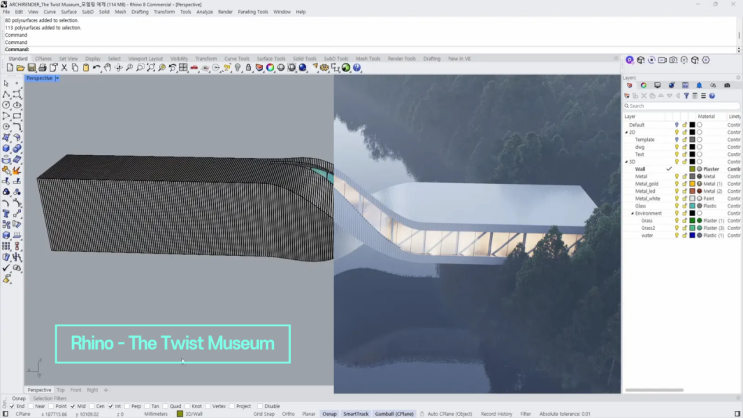Enable the Cen osnap checkbox
This screenshot has height=418, width=743.
(91, 406)
